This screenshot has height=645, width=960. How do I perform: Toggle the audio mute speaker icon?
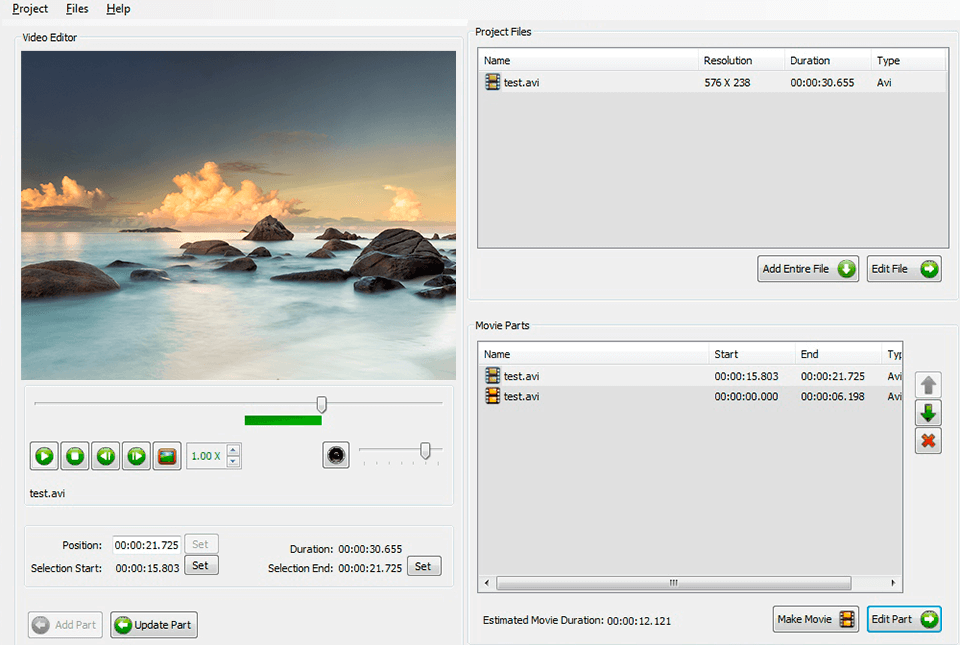[x=336, y=454]
